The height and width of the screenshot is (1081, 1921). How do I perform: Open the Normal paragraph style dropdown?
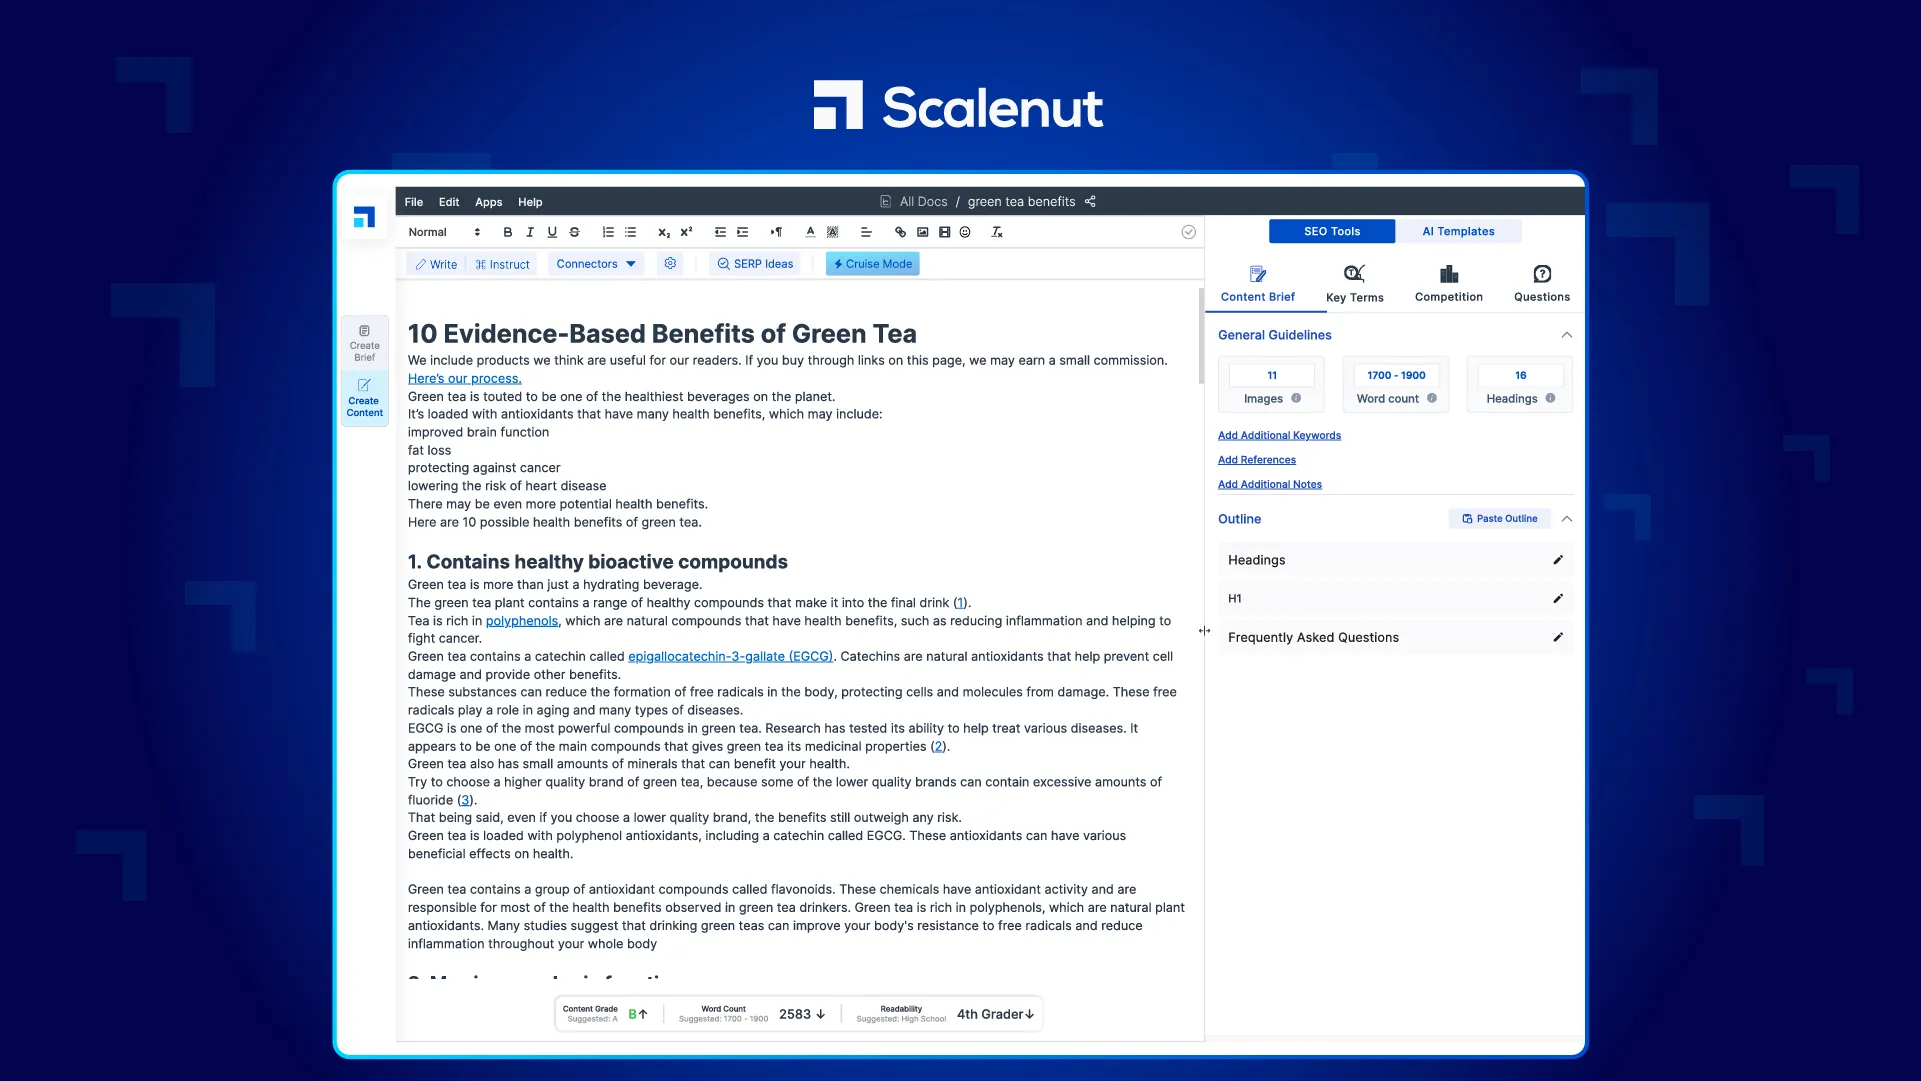pos(444,232)
